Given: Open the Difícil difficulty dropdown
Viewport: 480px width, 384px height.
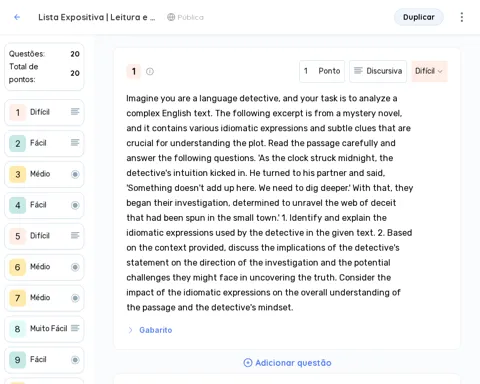Looking at the screenshot, I should point(429,71).
